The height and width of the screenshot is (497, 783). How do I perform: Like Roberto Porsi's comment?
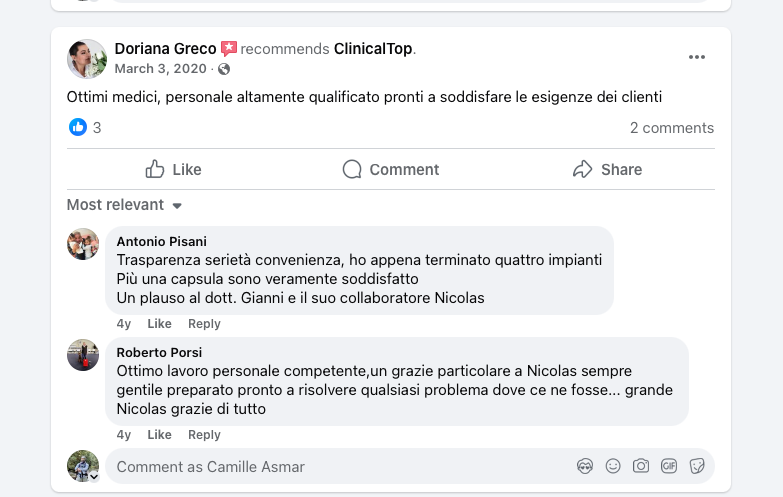pyautogui.click(x=159, y=435)
